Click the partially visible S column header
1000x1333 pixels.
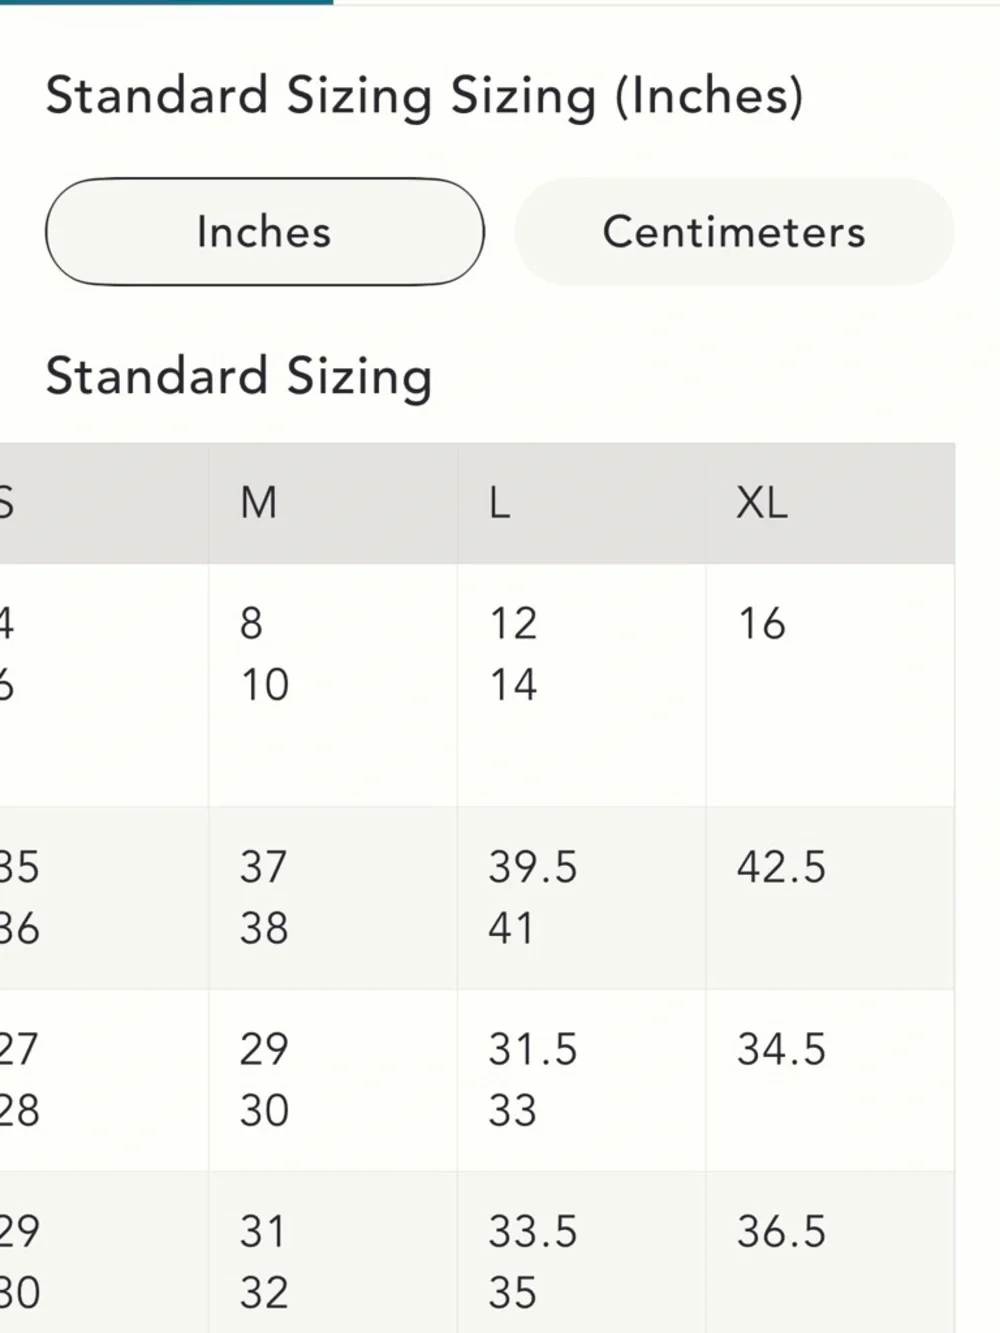coord(104,503)
